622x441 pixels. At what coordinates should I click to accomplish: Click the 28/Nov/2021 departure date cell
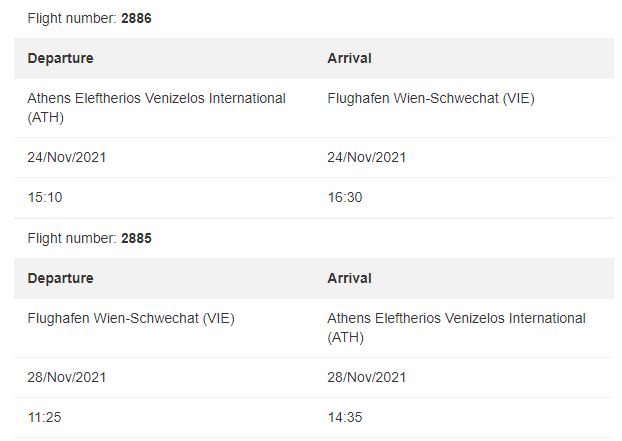pos(67,377)
